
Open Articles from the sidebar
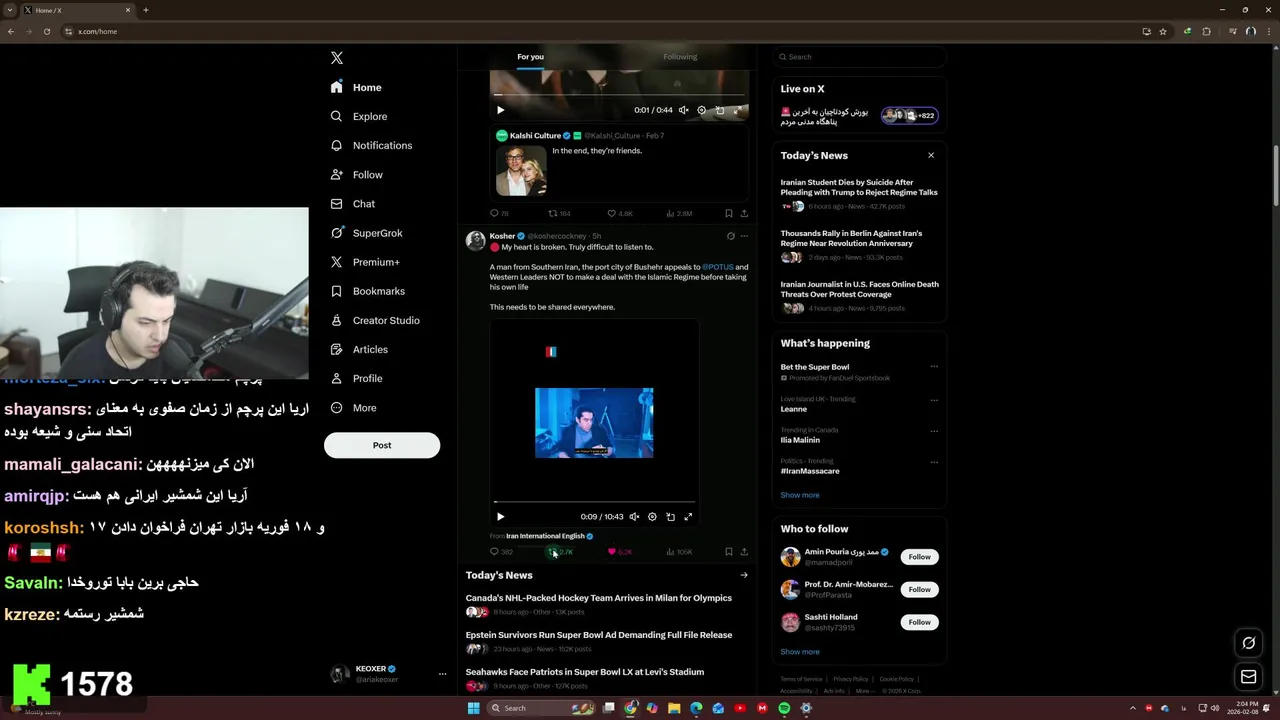[359, 349]
